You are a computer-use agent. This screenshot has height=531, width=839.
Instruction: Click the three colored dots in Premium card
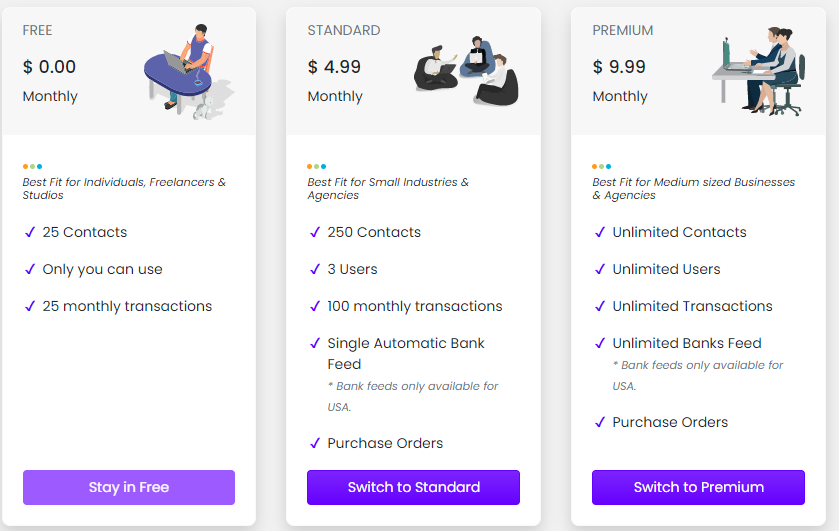coord(601,166)
